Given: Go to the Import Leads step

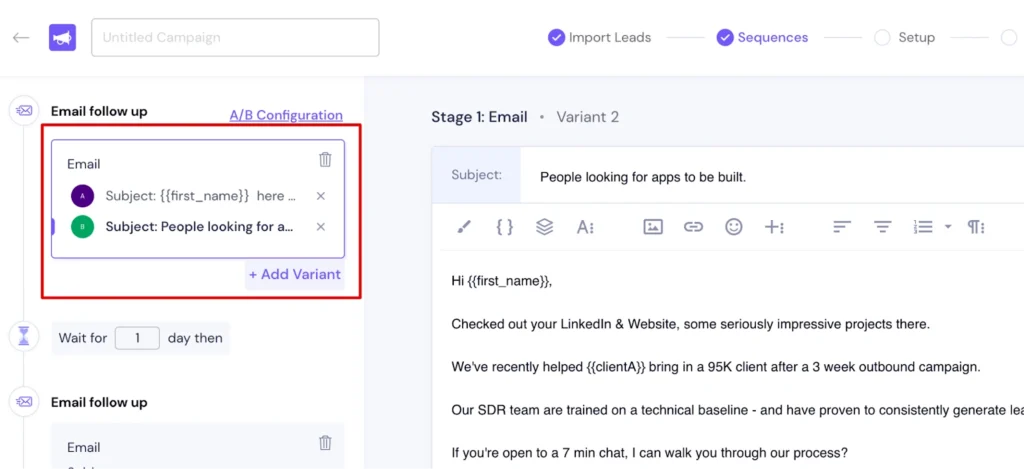Looking at the screenshot, I should [599, 38].
